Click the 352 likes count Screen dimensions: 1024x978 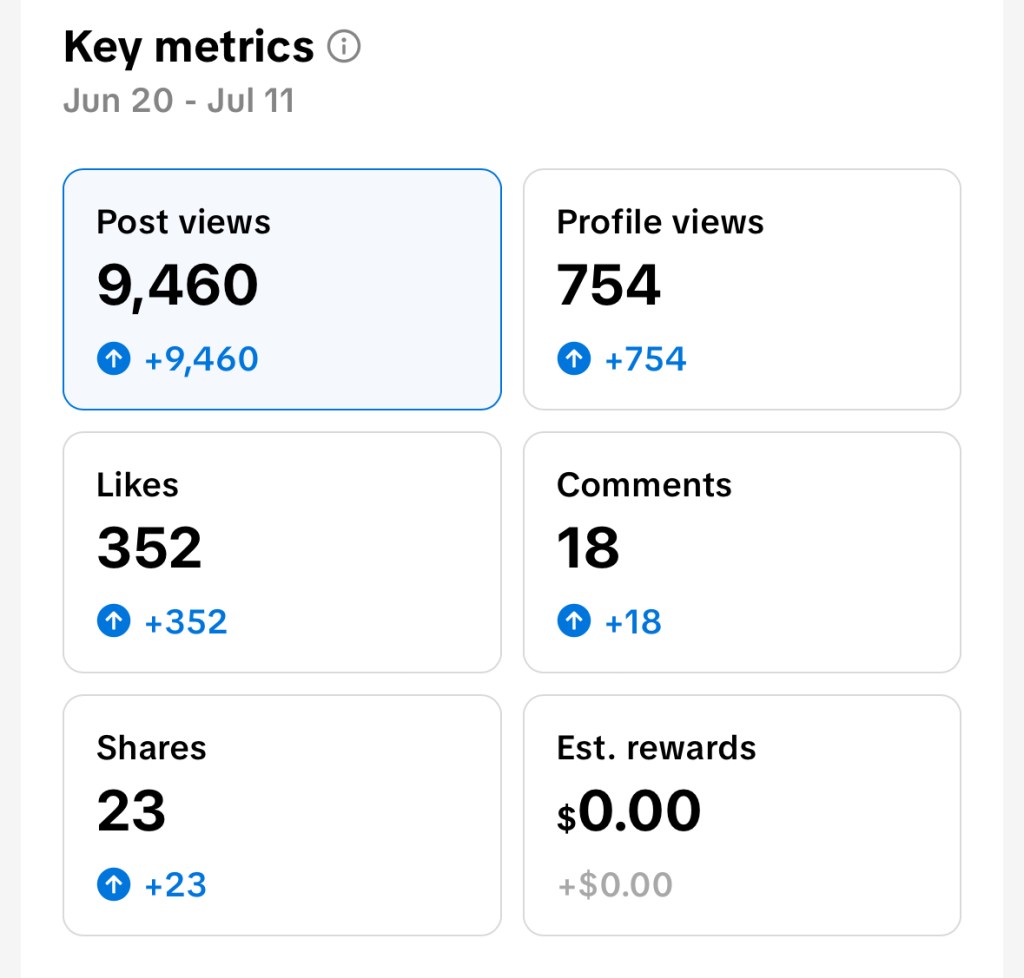pos(150,549)
